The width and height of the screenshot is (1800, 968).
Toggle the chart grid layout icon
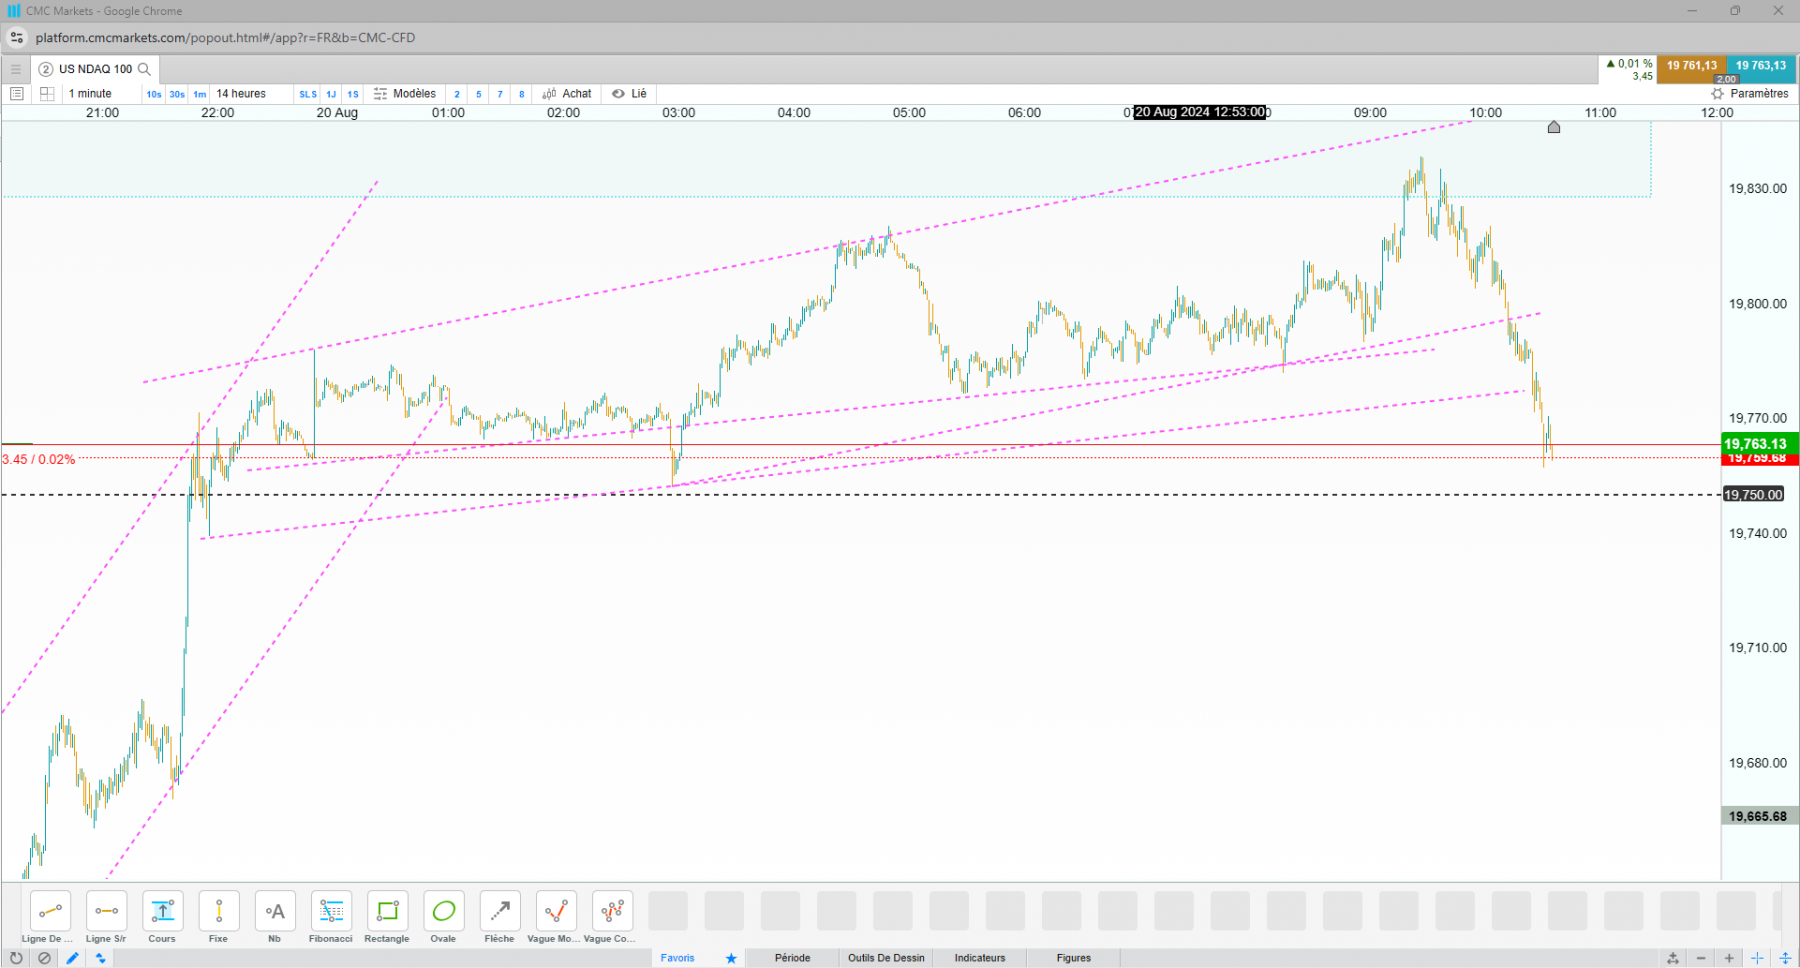click(46, 94)
